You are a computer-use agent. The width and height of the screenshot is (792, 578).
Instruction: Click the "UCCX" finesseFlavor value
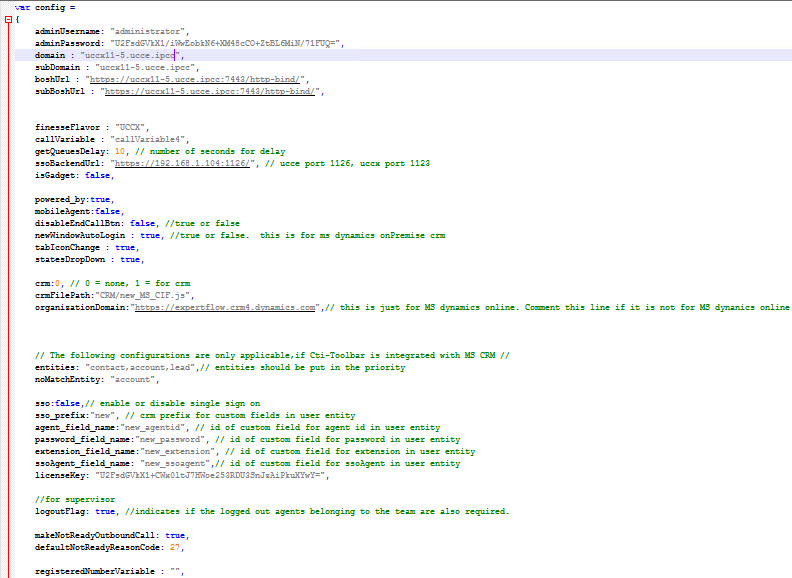click(131, 127)
